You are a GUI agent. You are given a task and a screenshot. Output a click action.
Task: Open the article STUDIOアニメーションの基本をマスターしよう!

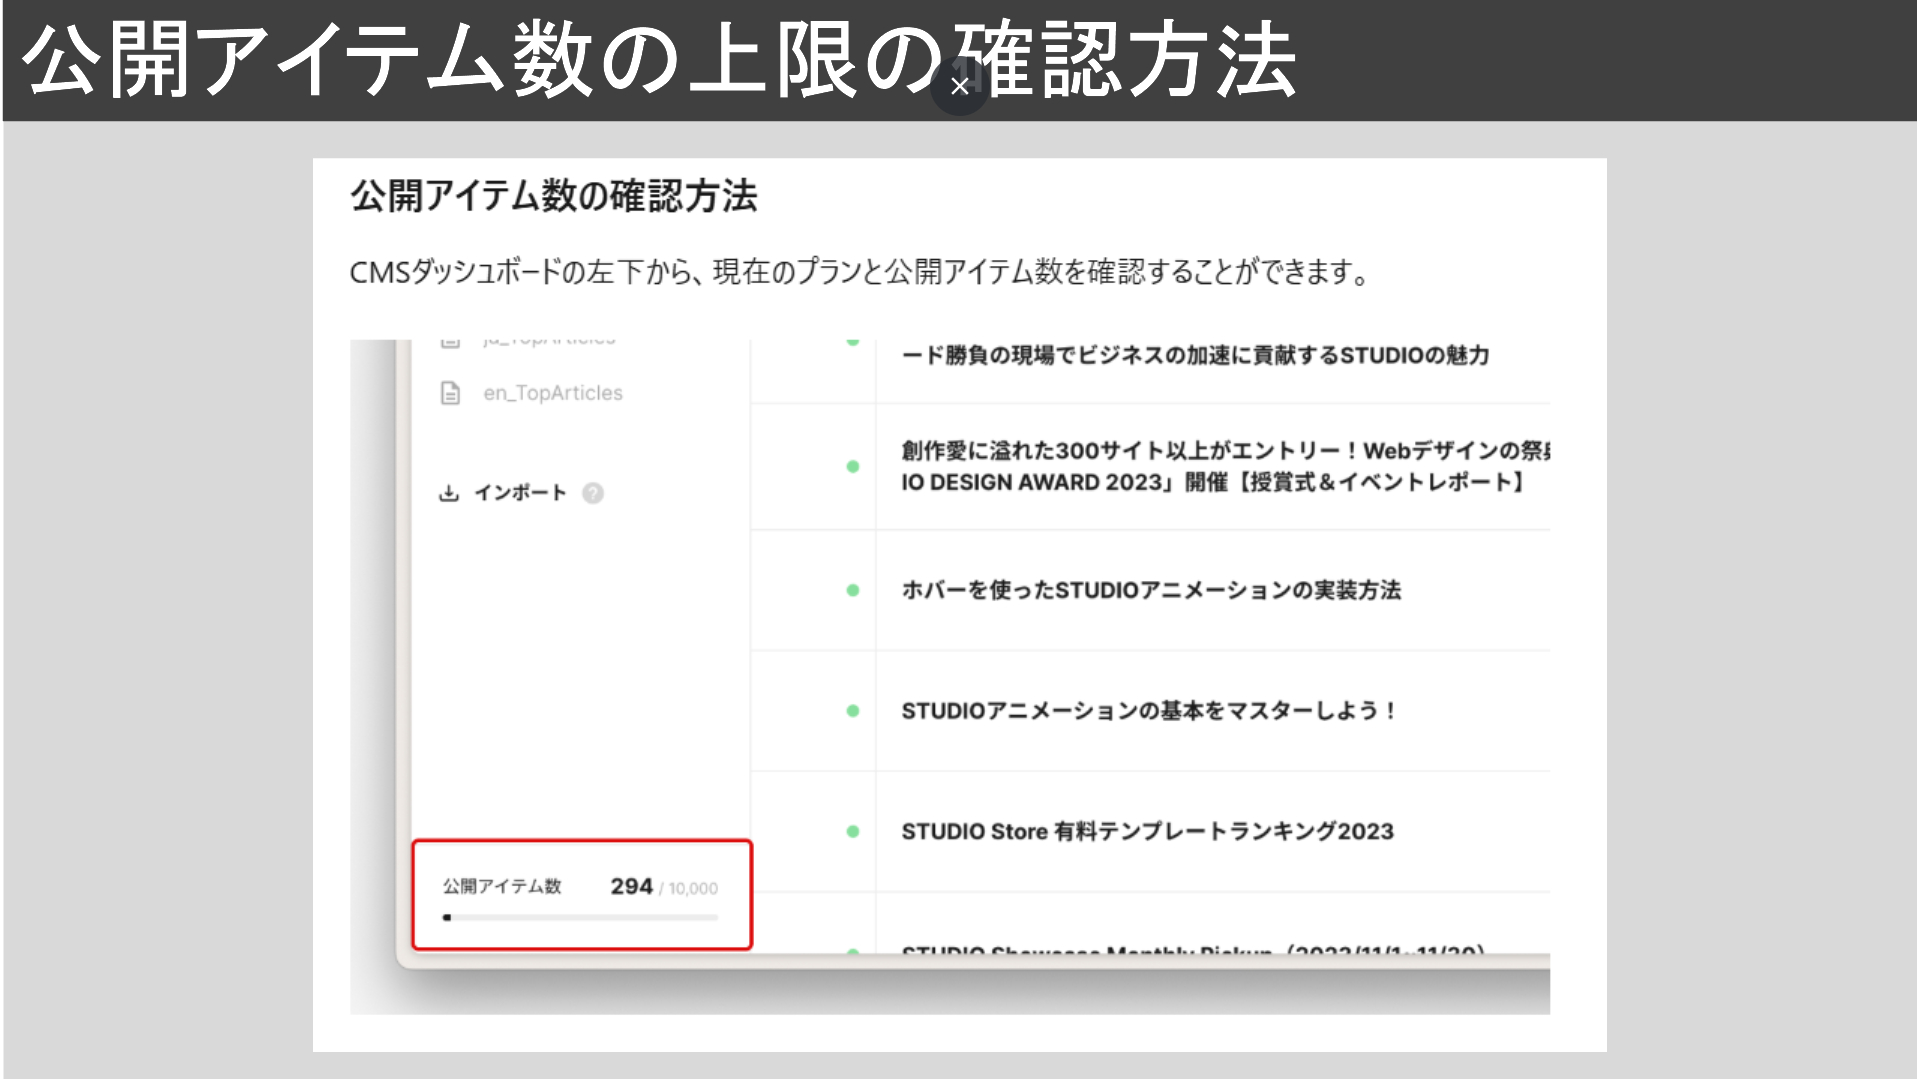click(1149, 711)
